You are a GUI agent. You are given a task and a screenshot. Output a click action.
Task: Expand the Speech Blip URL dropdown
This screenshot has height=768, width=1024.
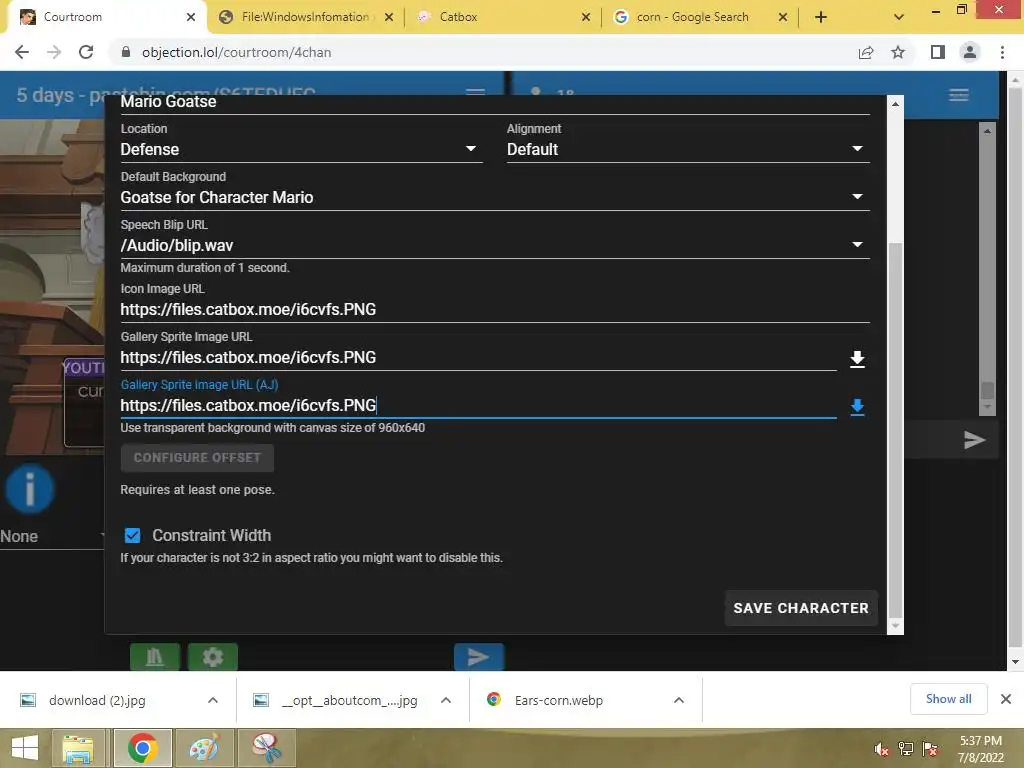(495, 246)
